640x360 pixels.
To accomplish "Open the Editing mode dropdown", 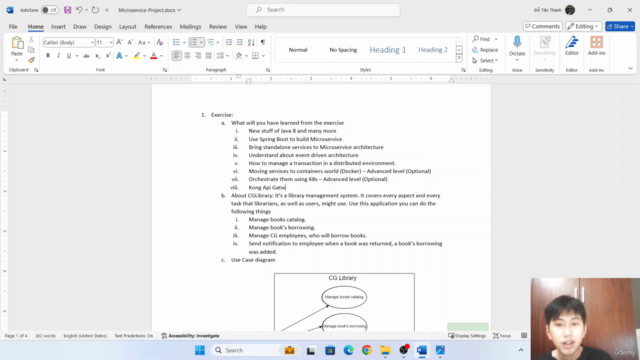I will coord(583,26).
